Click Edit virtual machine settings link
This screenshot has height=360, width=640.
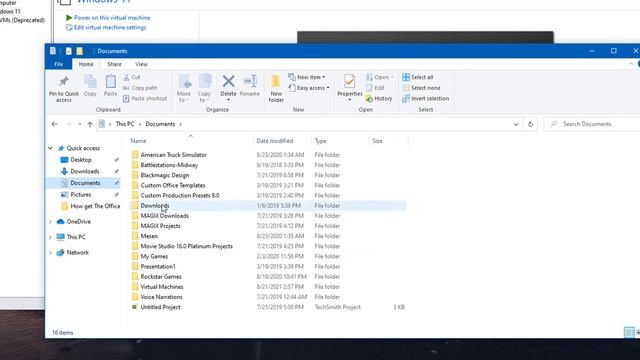(x=110, y=27)
